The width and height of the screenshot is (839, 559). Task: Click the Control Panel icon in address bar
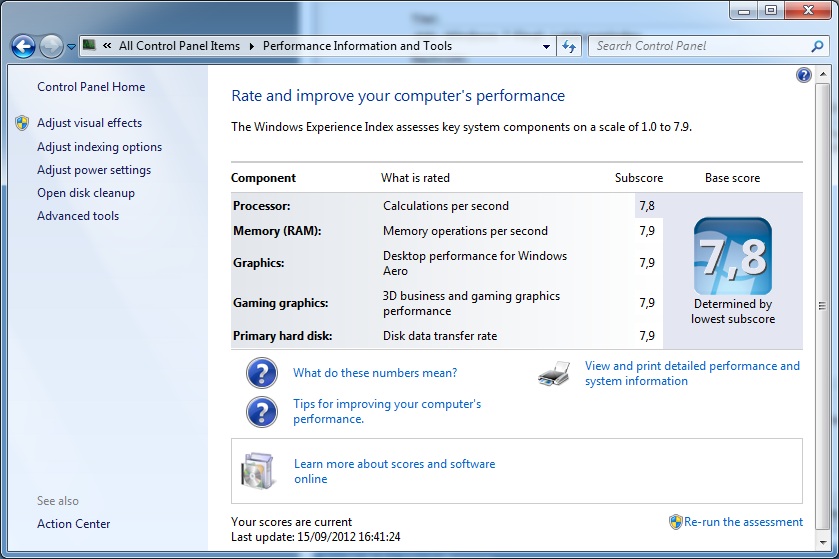pos(89,45)
